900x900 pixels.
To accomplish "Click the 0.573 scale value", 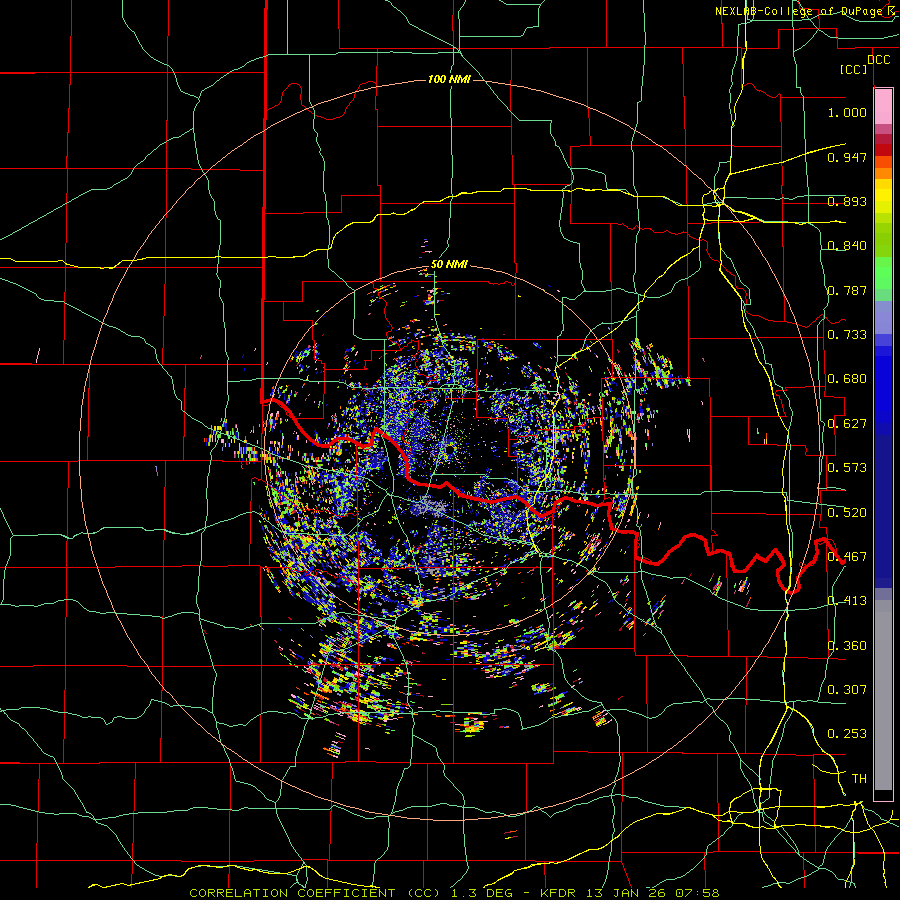I will (x=847, y=468).
